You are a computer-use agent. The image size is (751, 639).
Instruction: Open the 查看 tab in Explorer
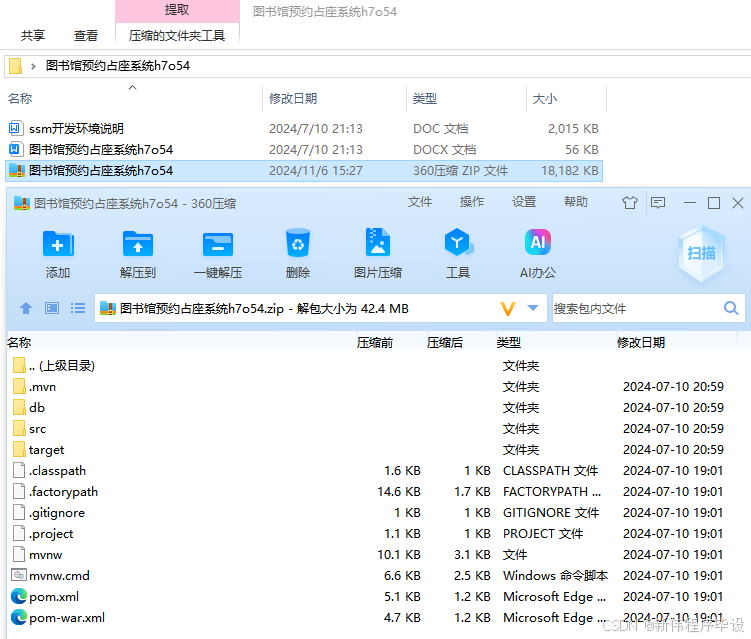click(86, 35)
